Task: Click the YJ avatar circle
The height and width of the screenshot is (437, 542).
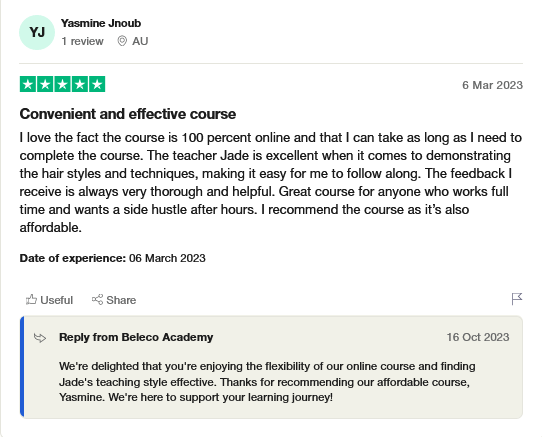Action: click(37, 32)
